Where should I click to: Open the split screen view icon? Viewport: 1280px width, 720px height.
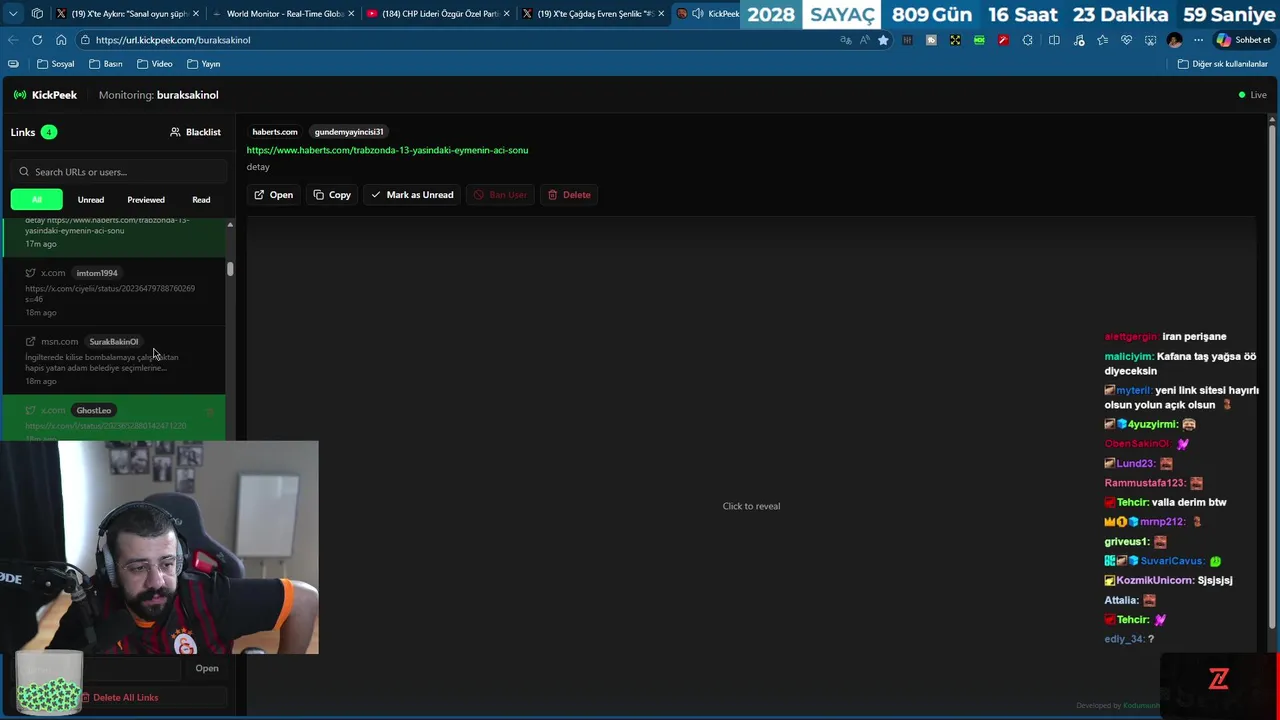[1054, 40]
